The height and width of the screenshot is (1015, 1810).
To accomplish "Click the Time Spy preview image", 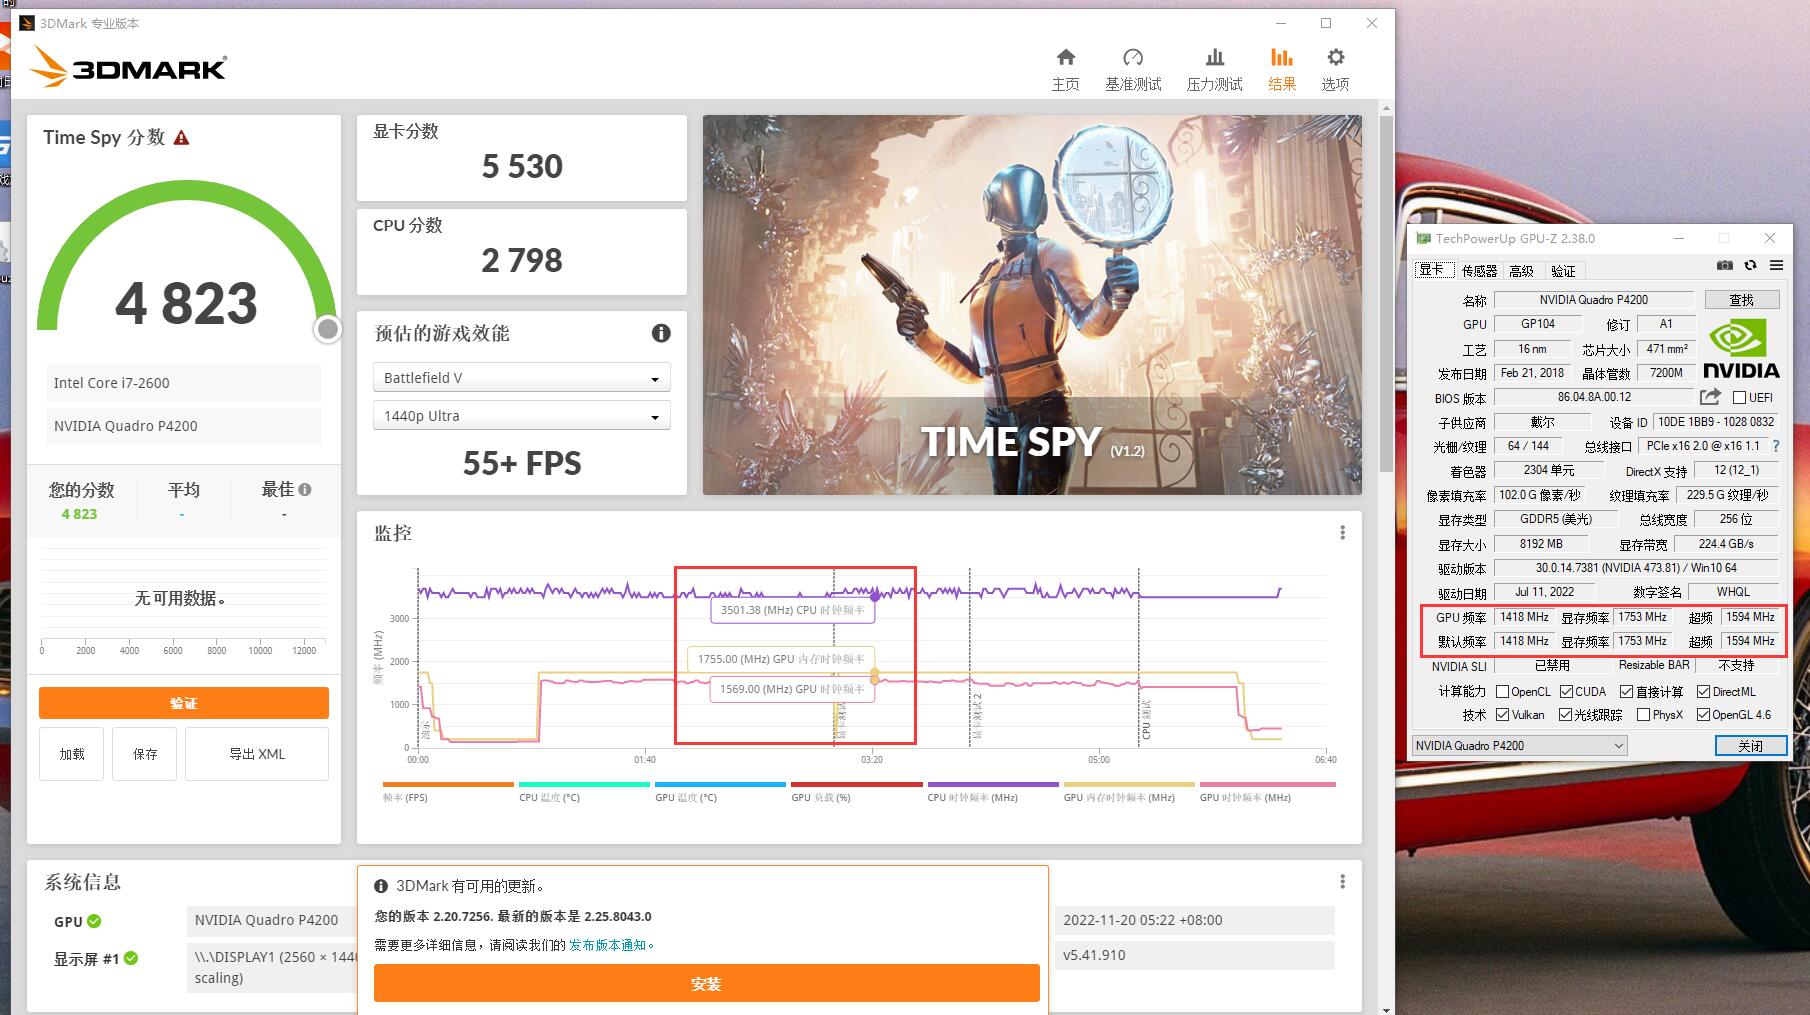I will [x=1032, y=304].
